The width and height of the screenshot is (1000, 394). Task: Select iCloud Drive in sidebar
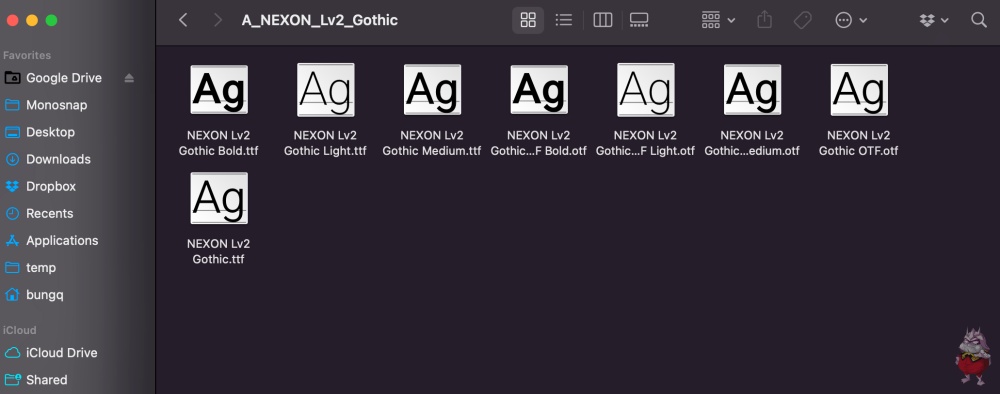click(x=61, y=353)
